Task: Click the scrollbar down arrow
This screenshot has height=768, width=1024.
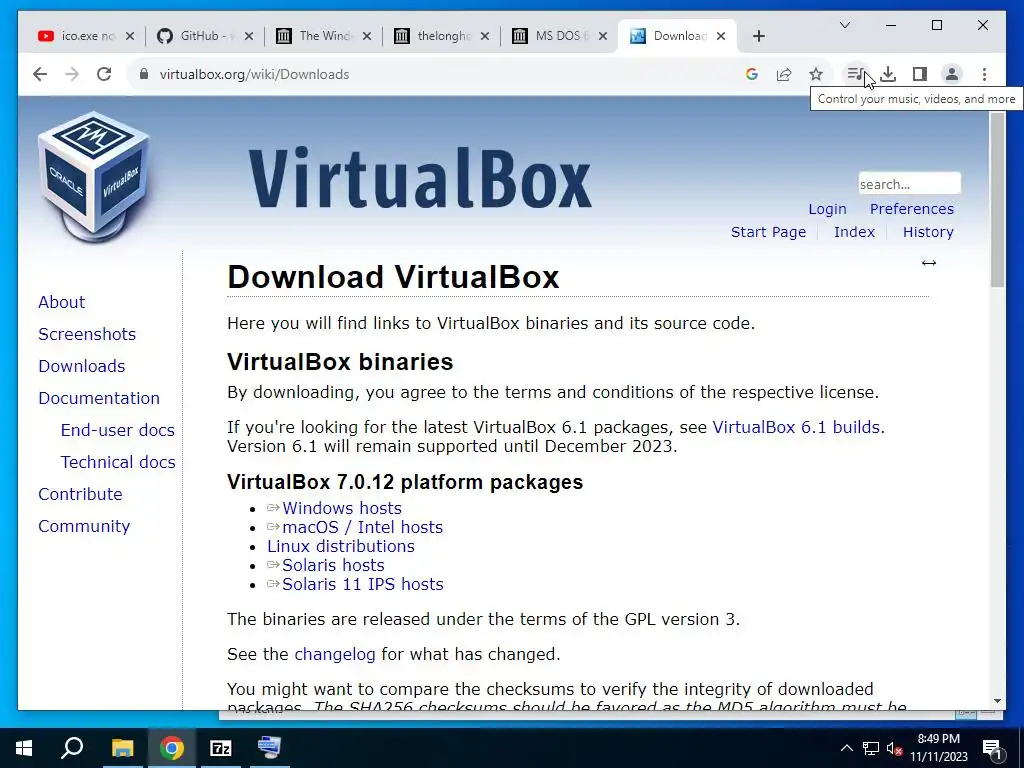Action: point(997,701)
